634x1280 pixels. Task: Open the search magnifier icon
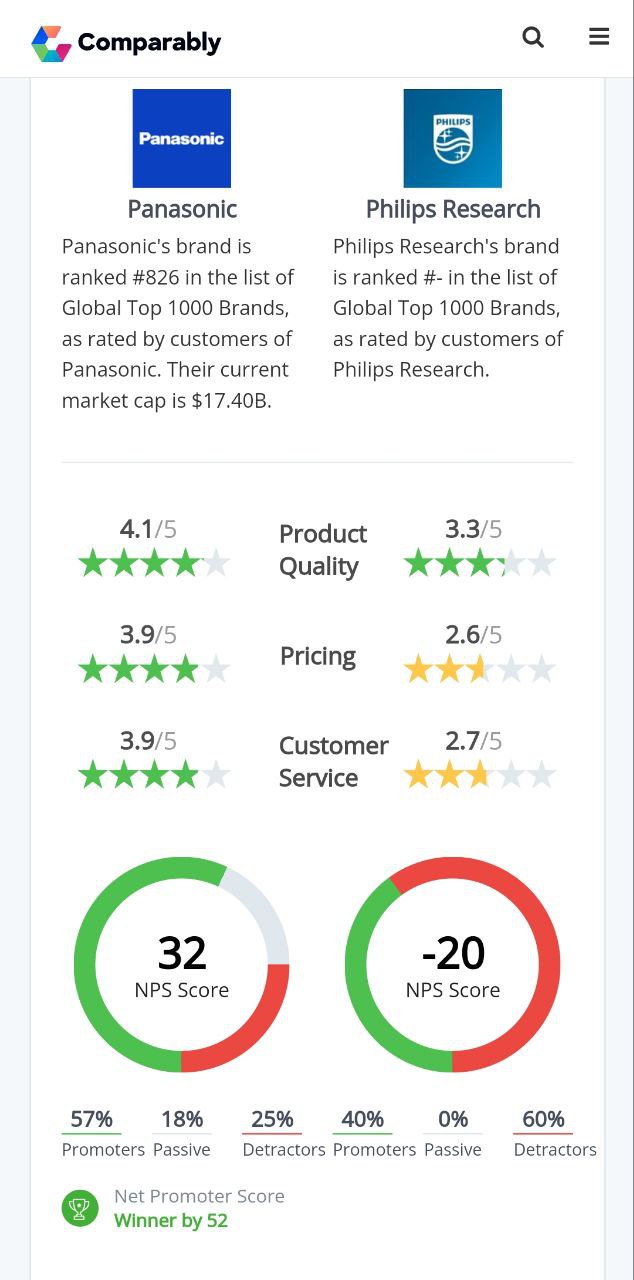pos(533,38)
